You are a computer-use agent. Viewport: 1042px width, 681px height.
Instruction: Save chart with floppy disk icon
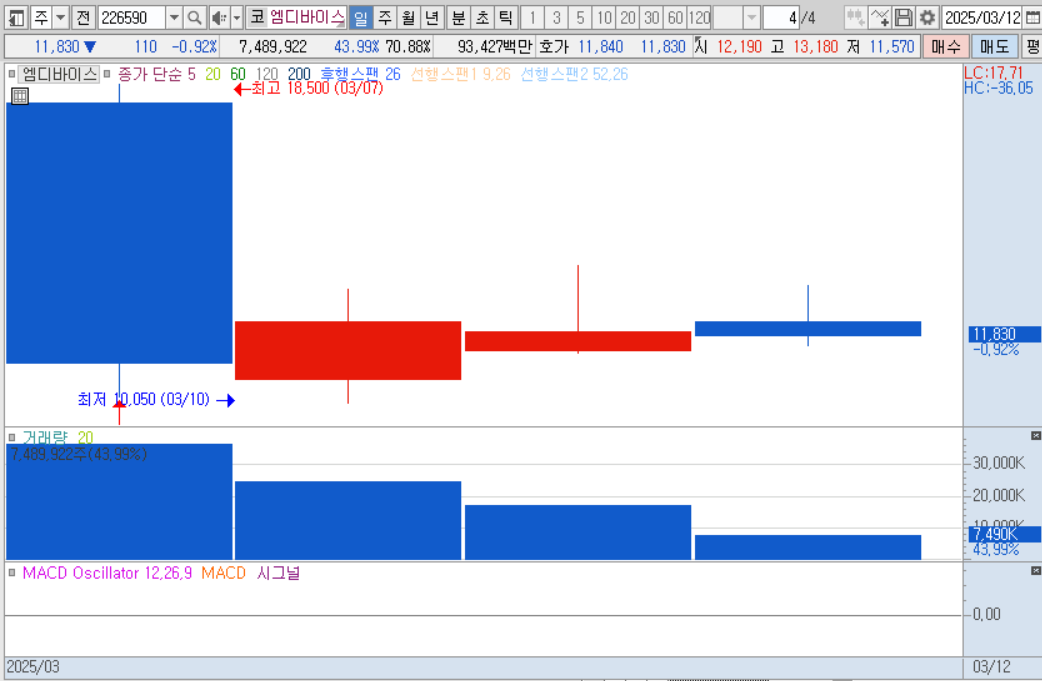(904, 18)
